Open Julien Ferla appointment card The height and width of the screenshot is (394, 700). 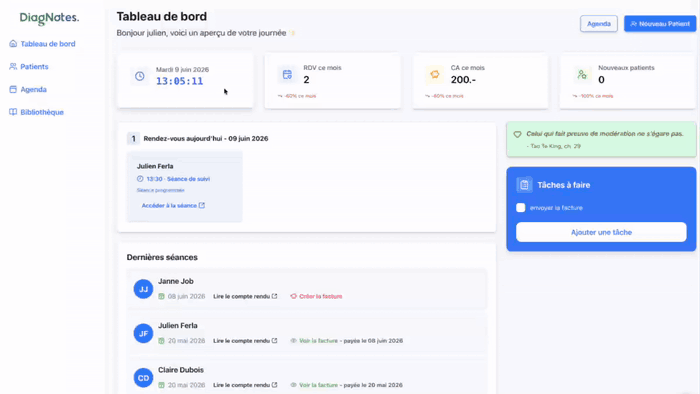click(x=185, y=187)
